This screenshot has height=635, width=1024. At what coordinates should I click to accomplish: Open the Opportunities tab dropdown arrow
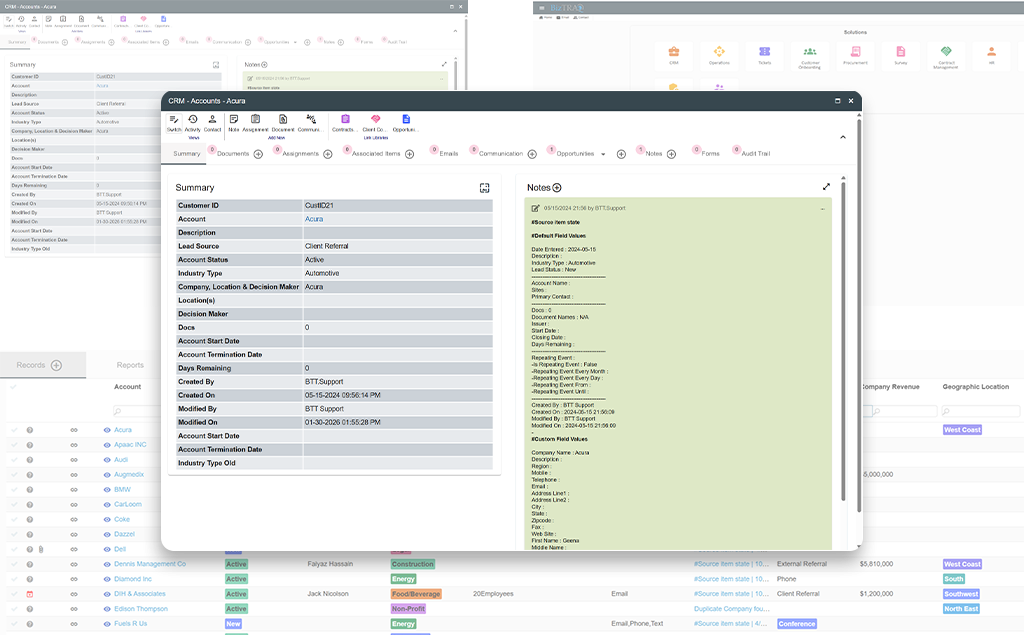pyautogui.click(x=603, y=154)
